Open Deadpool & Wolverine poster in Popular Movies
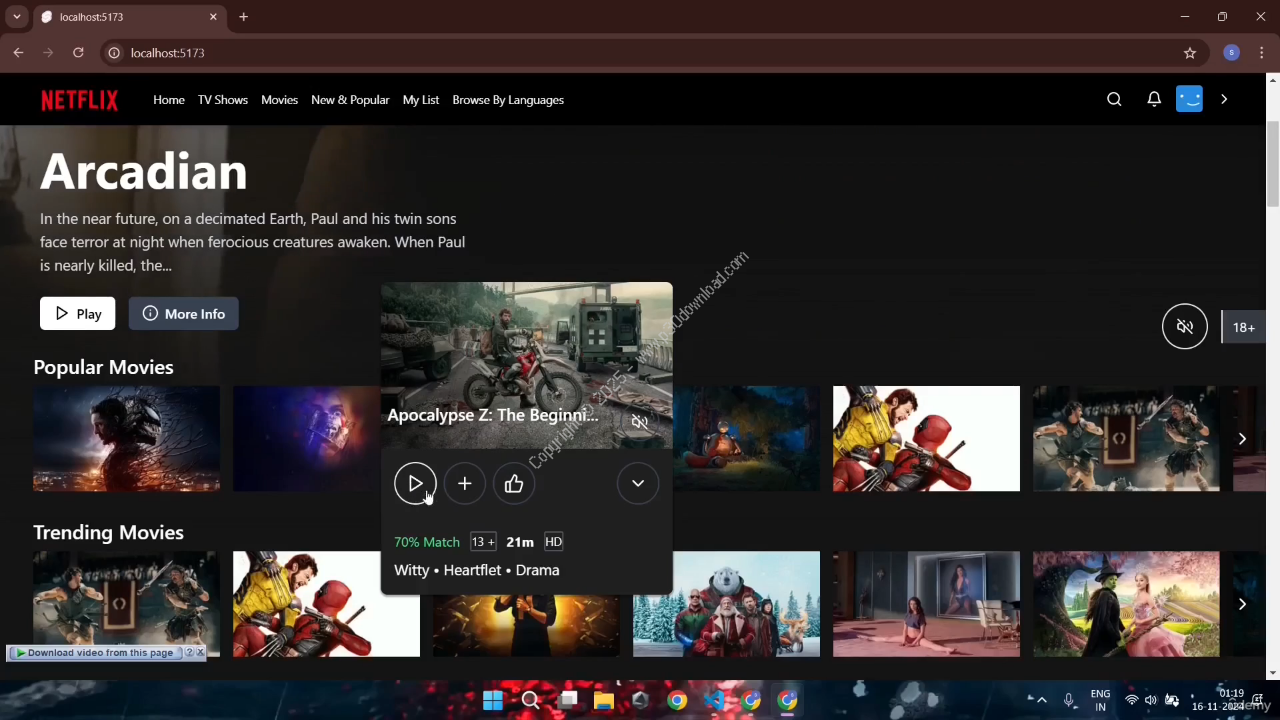This screenshot has height=720, width=1280. 926,439
